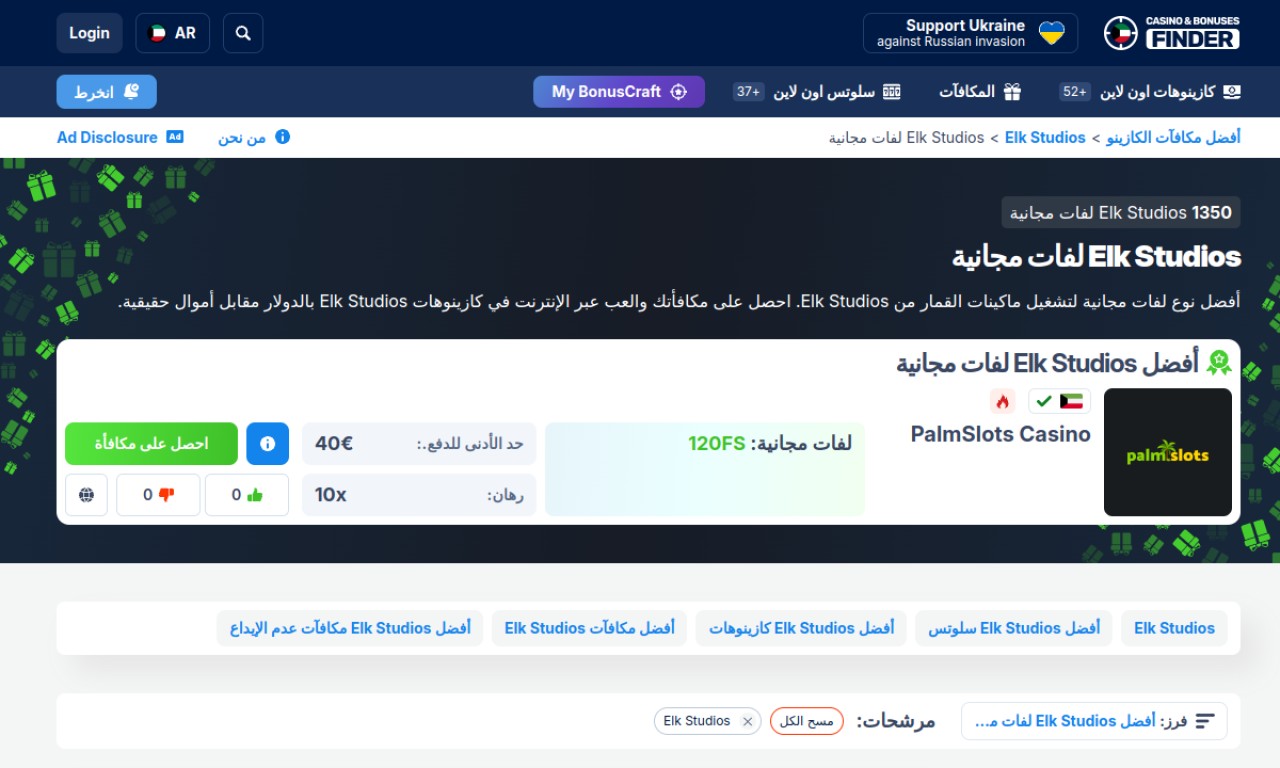
Task: Open the فرز sort dropdown
Action: 1094,721
